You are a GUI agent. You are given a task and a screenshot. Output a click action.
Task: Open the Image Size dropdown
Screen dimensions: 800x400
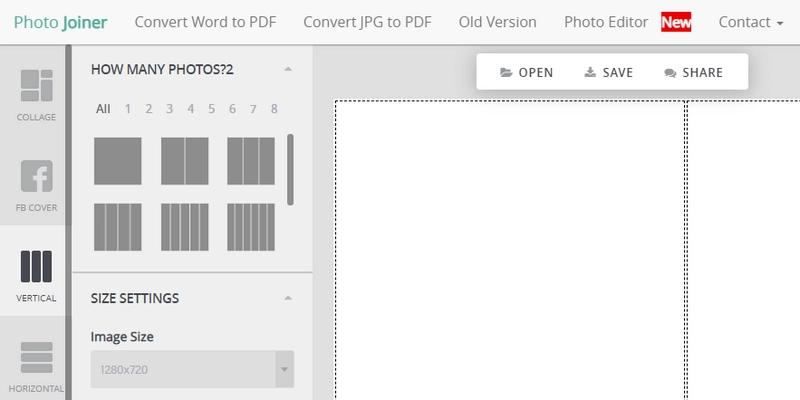[x=192, y=370]
